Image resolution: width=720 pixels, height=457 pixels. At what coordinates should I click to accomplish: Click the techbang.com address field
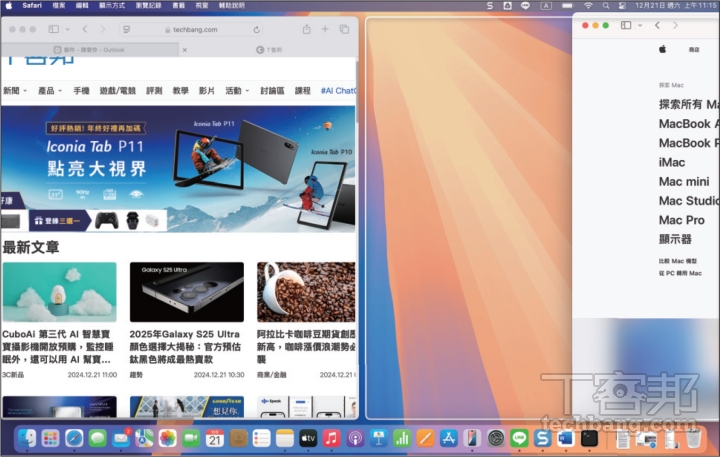[x=191, y=29]
